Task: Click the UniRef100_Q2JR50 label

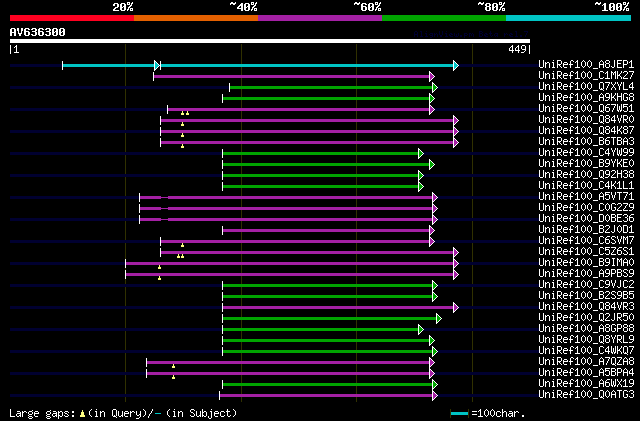Action: (586, 318)
